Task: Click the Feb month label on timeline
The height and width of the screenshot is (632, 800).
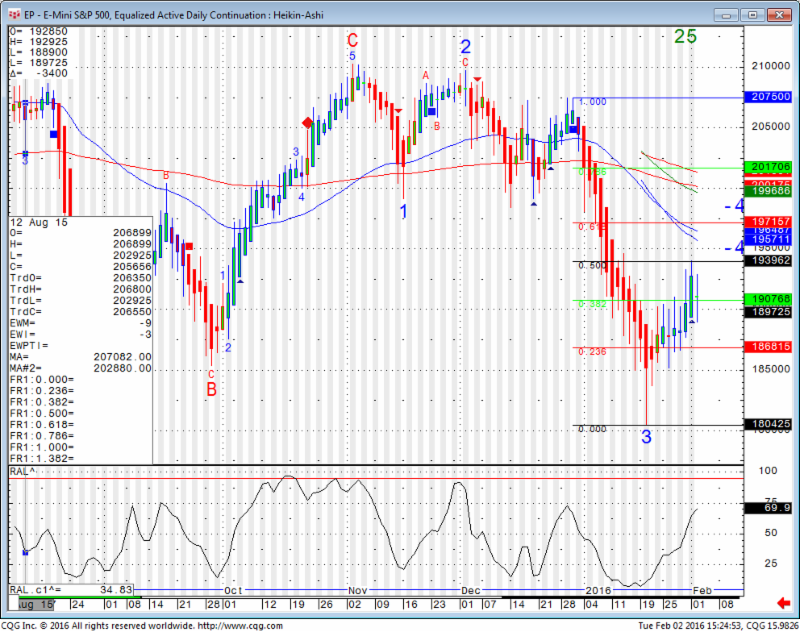Action: click(702, 591)
